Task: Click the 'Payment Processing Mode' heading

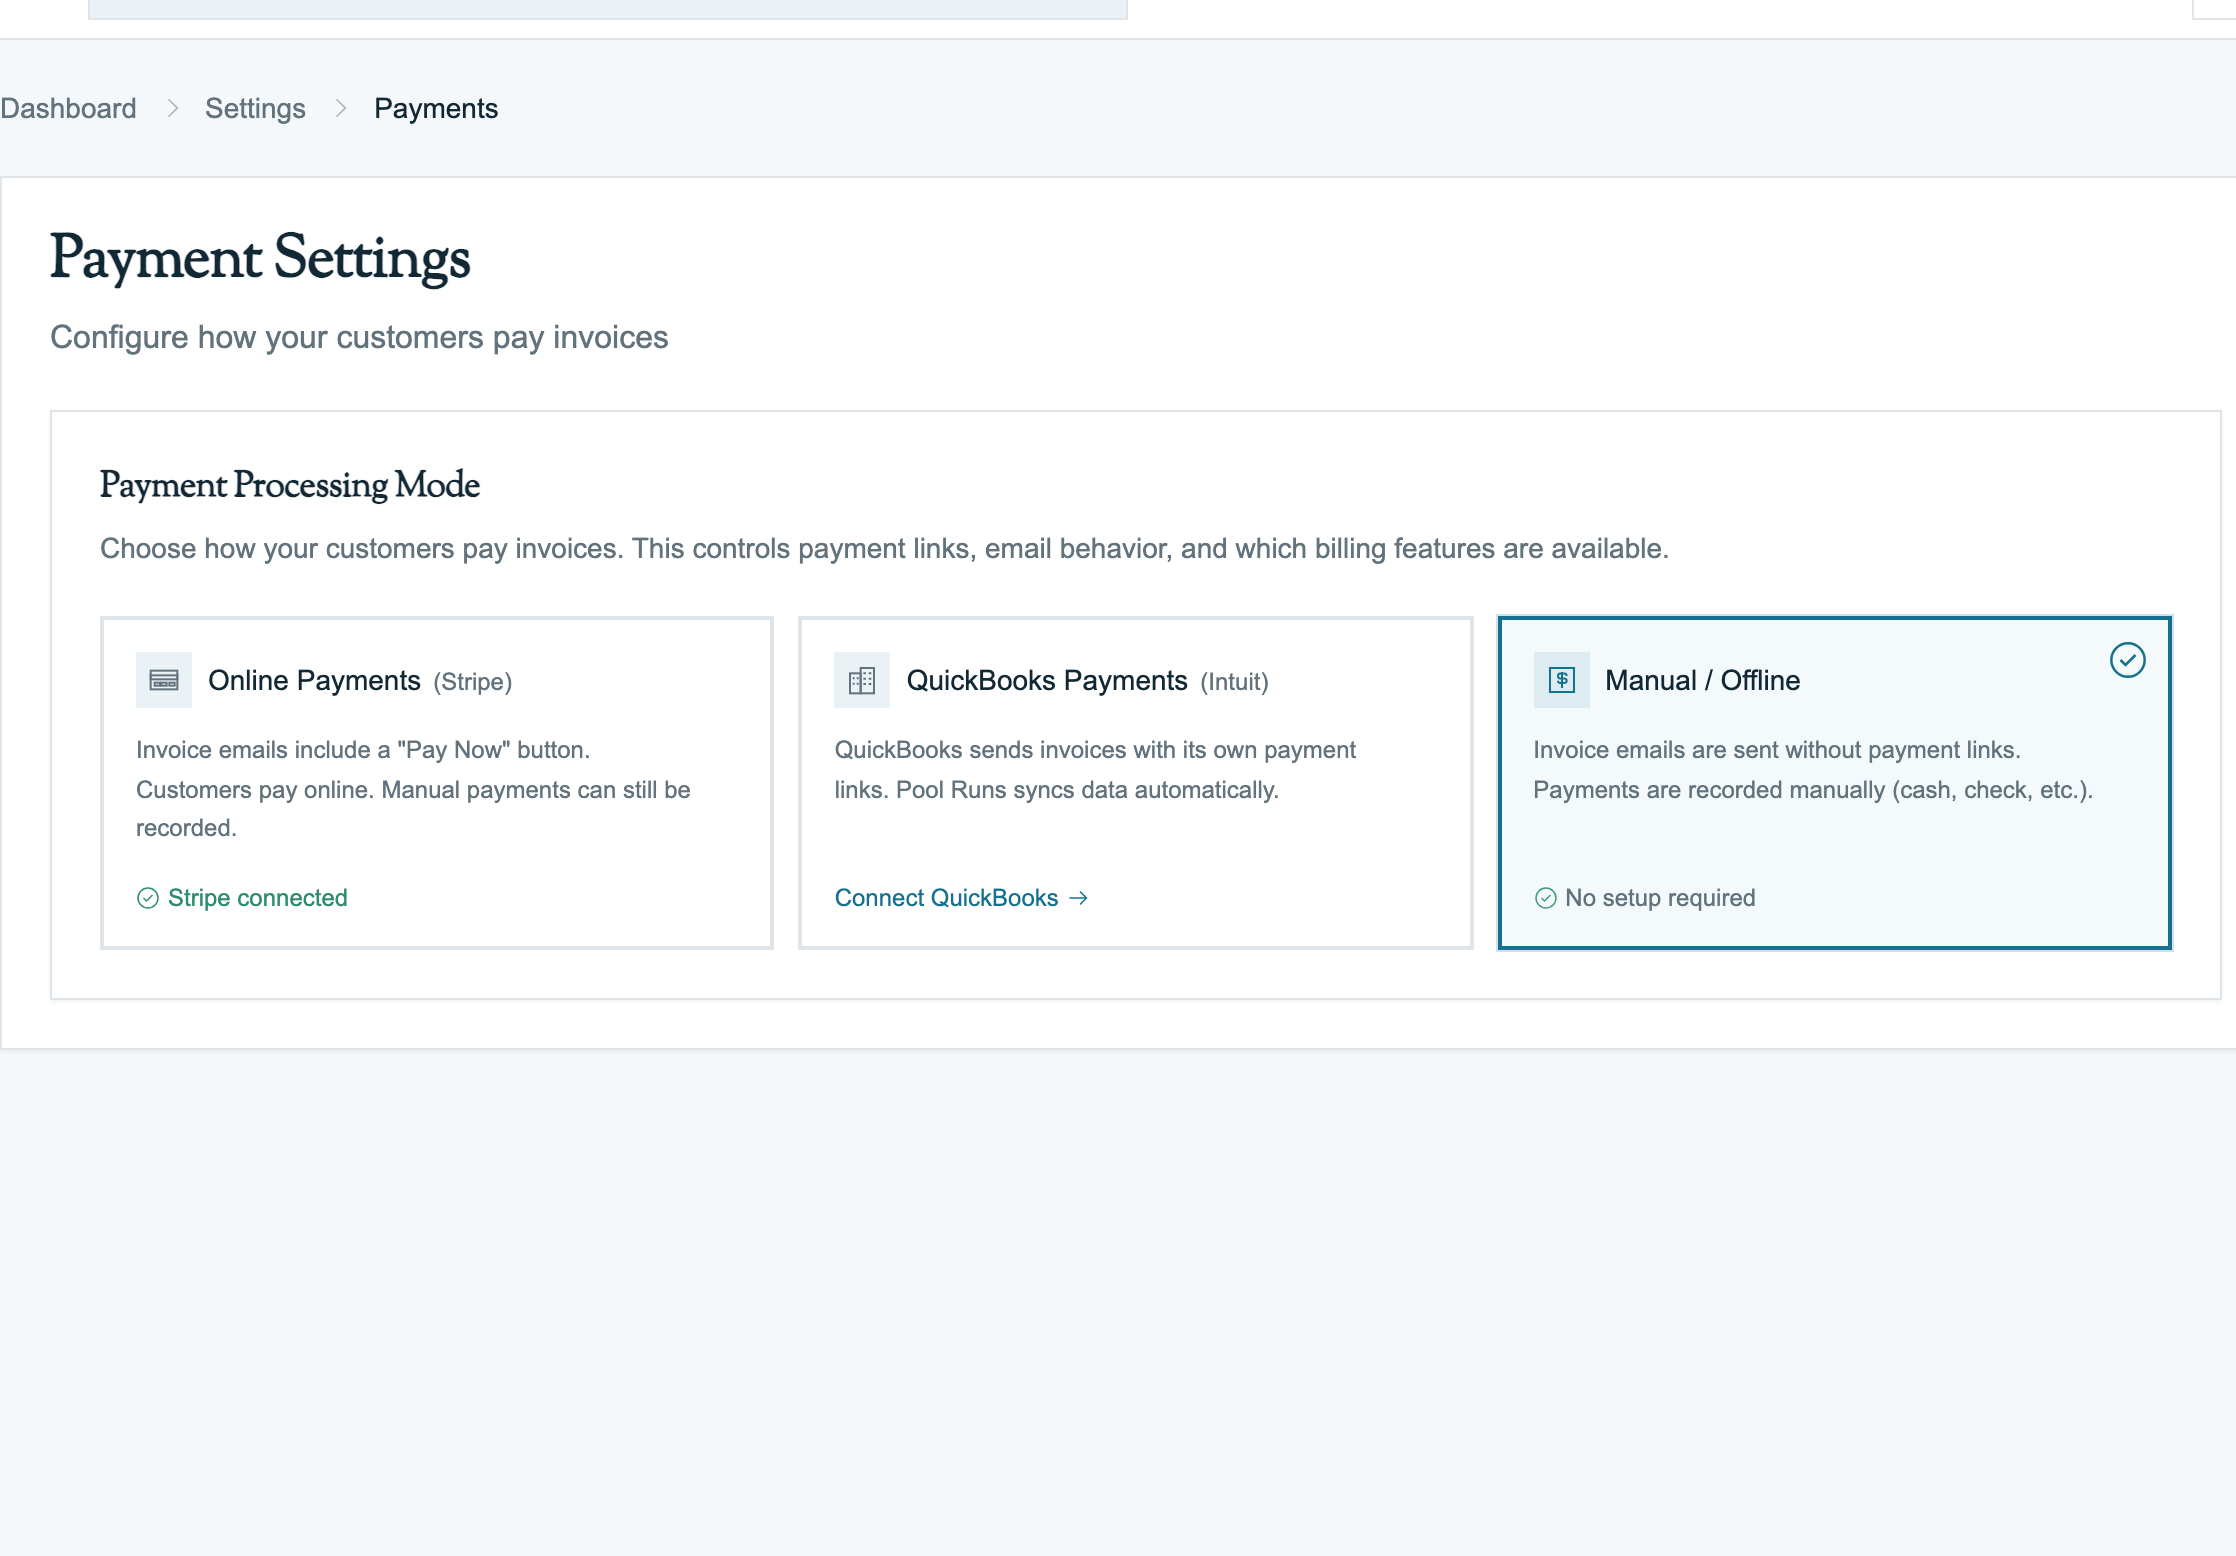Action: [290, 485]
